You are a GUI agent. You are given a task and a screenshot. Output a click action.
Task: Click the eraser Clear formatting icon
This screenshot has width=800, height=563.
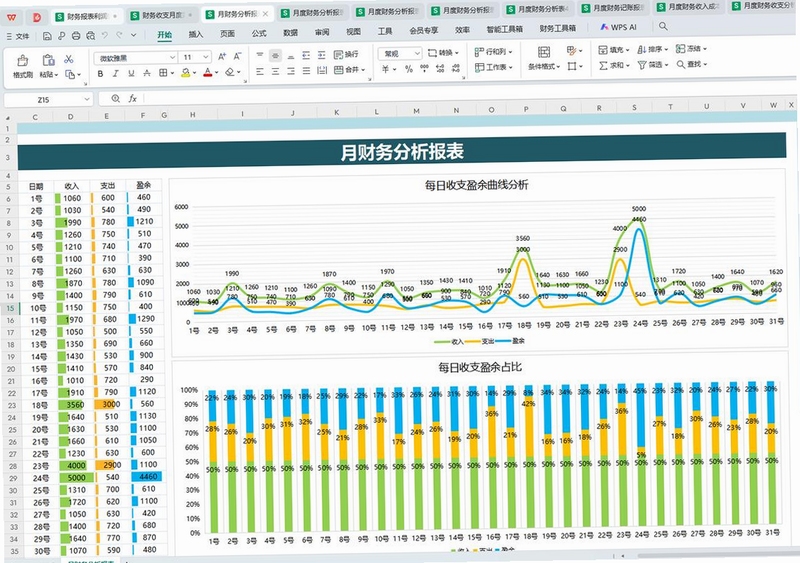click(230, 72)
